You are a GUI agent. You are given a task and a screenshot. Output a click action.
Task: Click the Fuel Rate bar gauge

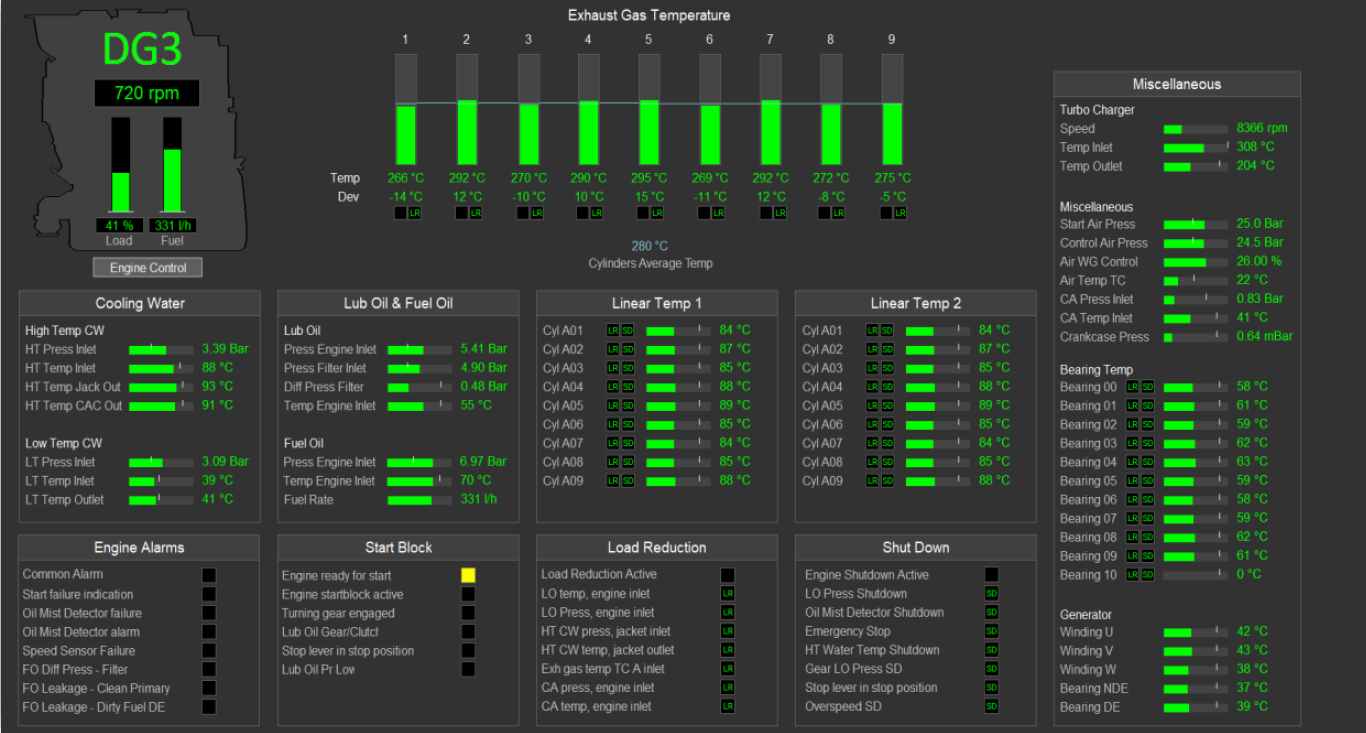coord(420,500)
